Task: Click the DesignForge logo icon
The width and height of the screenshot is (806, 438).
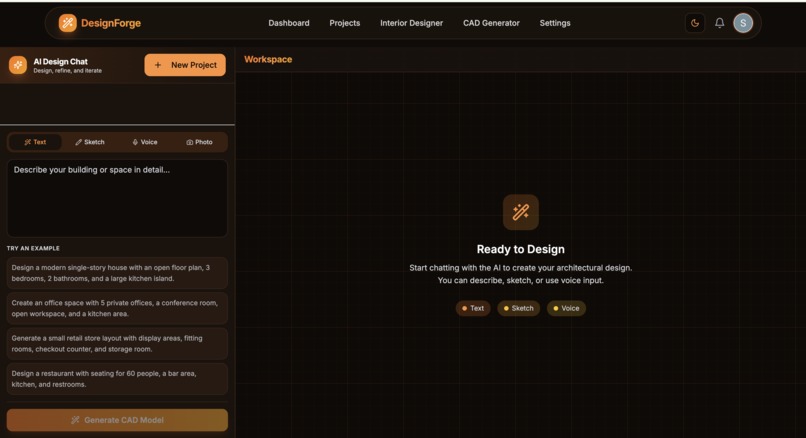Action: [67, 23]
